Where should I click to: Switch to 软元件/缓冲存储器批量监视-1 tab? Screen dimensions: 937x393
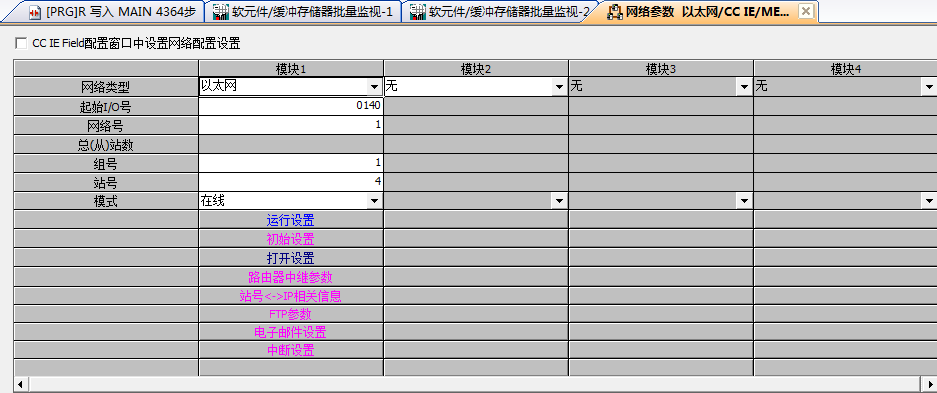click(304, 11)
